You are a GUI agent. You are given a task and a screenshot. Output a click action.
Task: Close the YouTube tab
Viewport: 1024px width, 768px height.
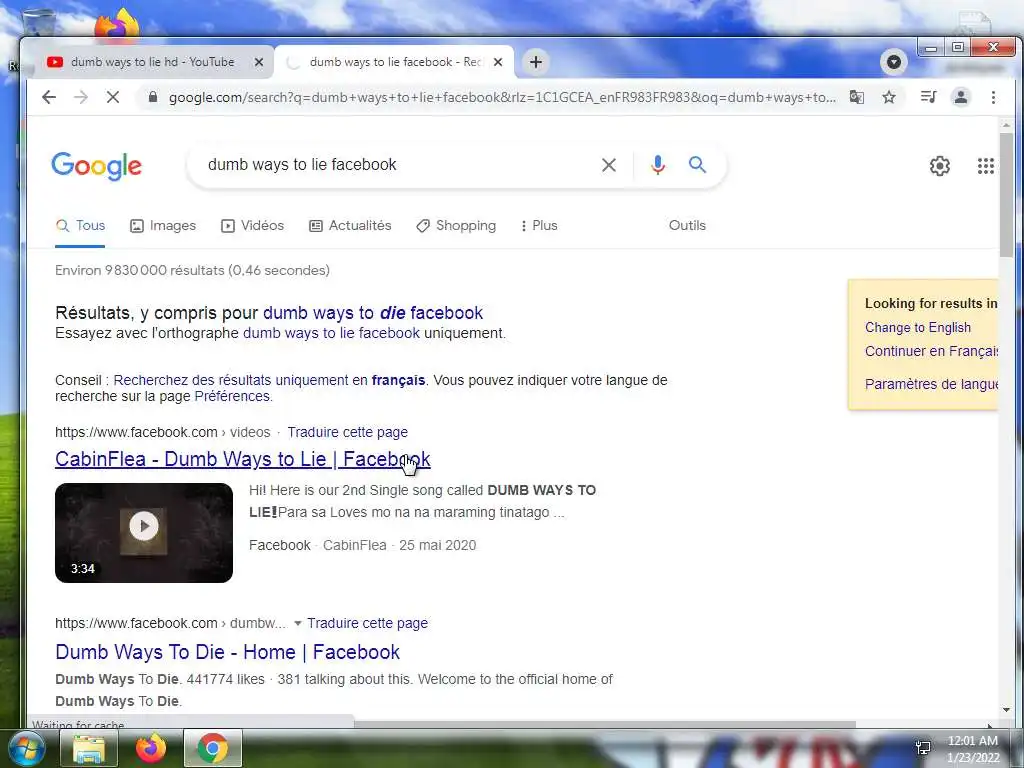259,62
